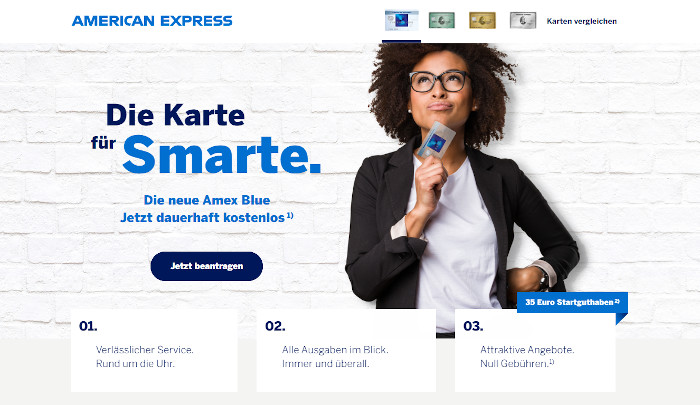Click footnote 1 after Null Gebühren
Viewport: 700px width, 405px height.
(551, 362)
